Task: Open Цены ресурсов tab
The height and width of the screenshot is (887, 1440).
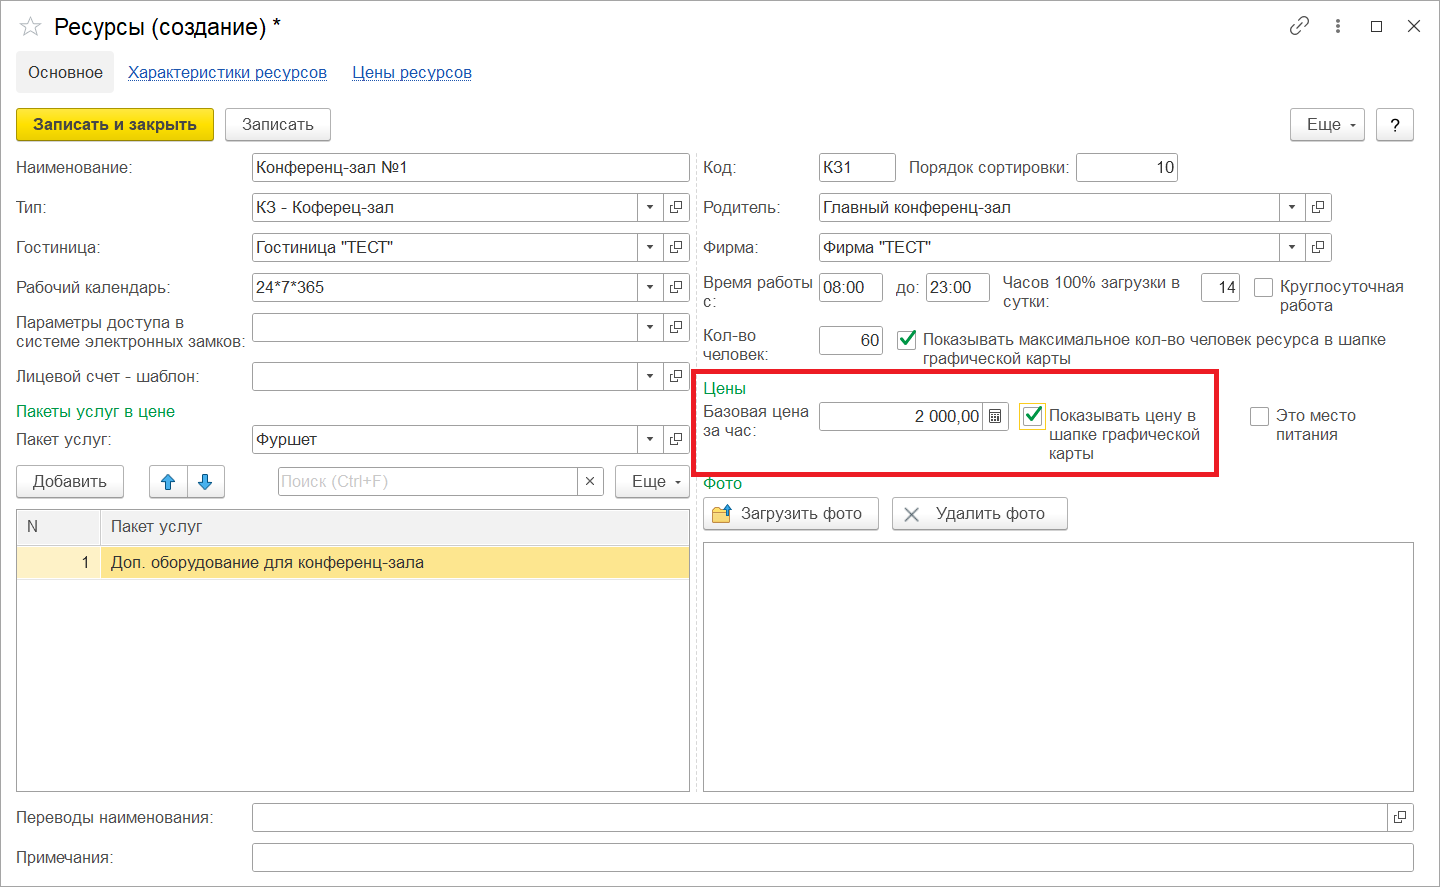Action: click(x=412, y=72)
